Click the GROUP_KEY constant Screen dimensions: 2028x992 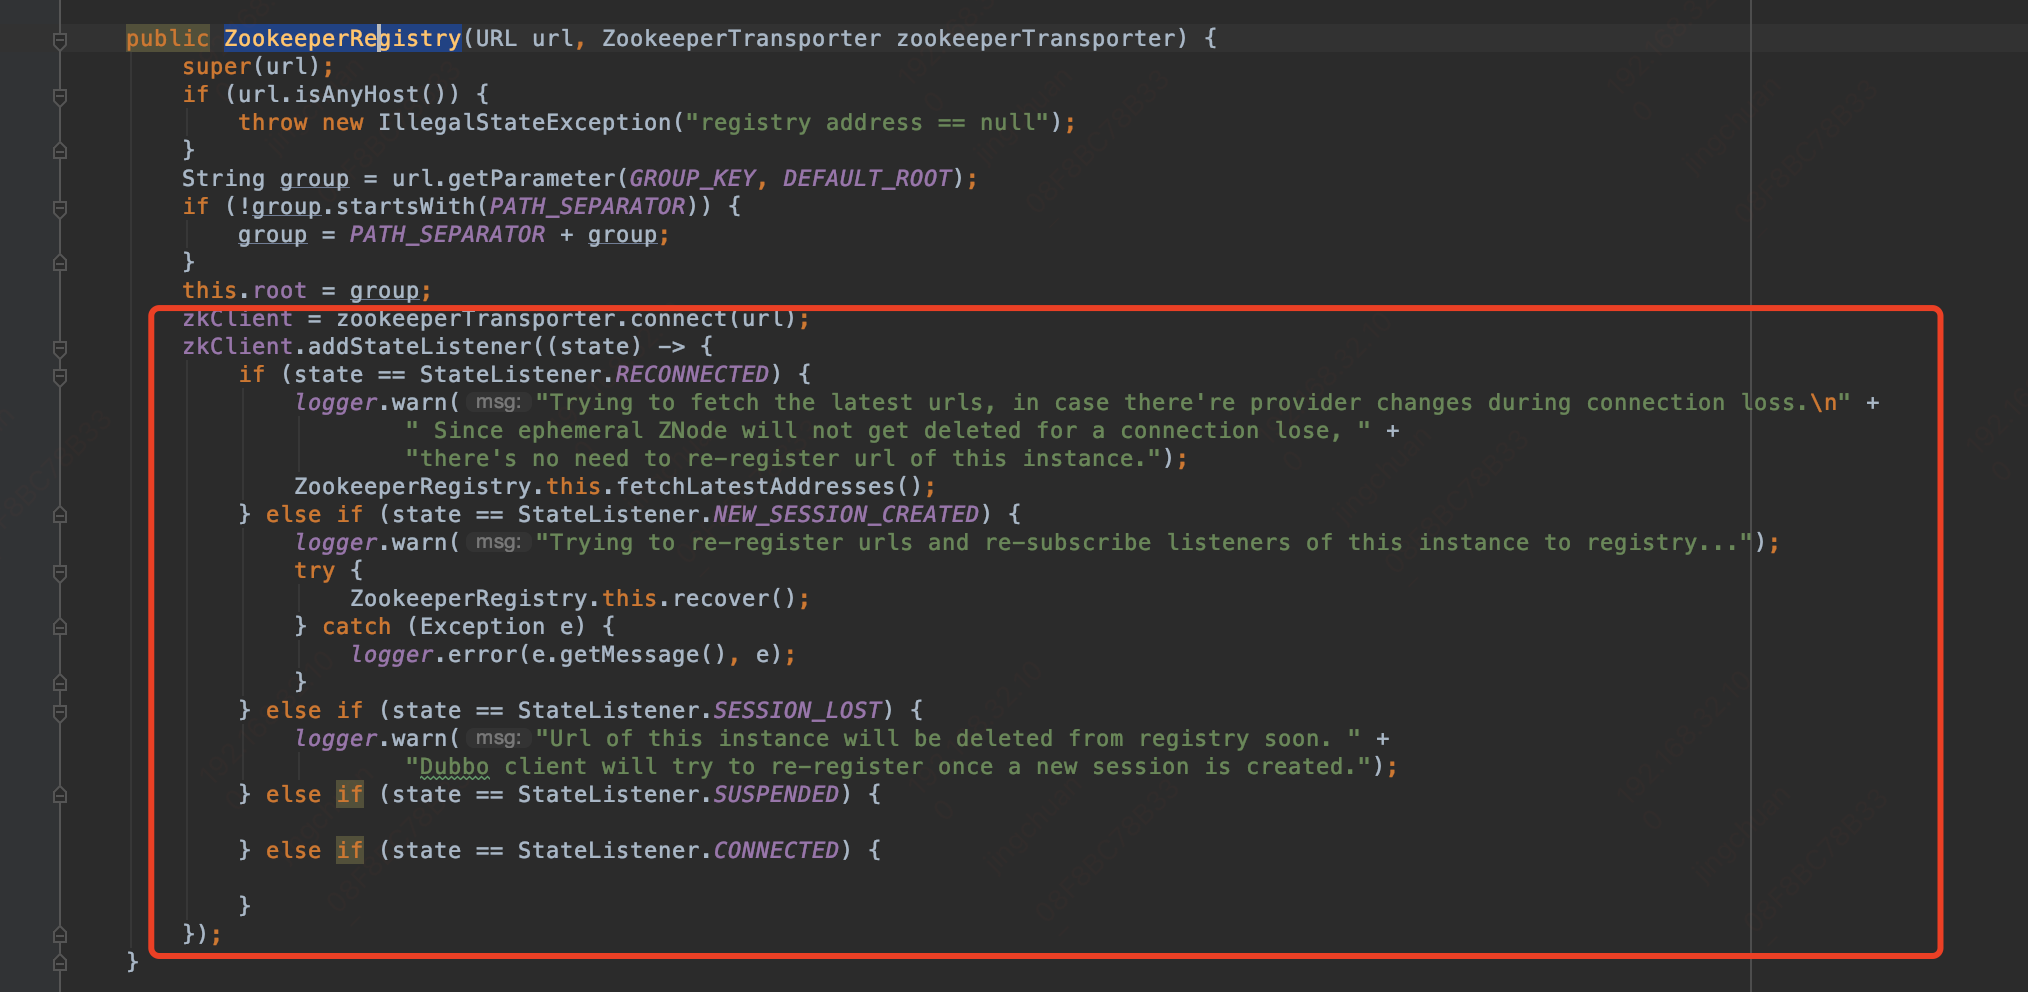(692, 178)
